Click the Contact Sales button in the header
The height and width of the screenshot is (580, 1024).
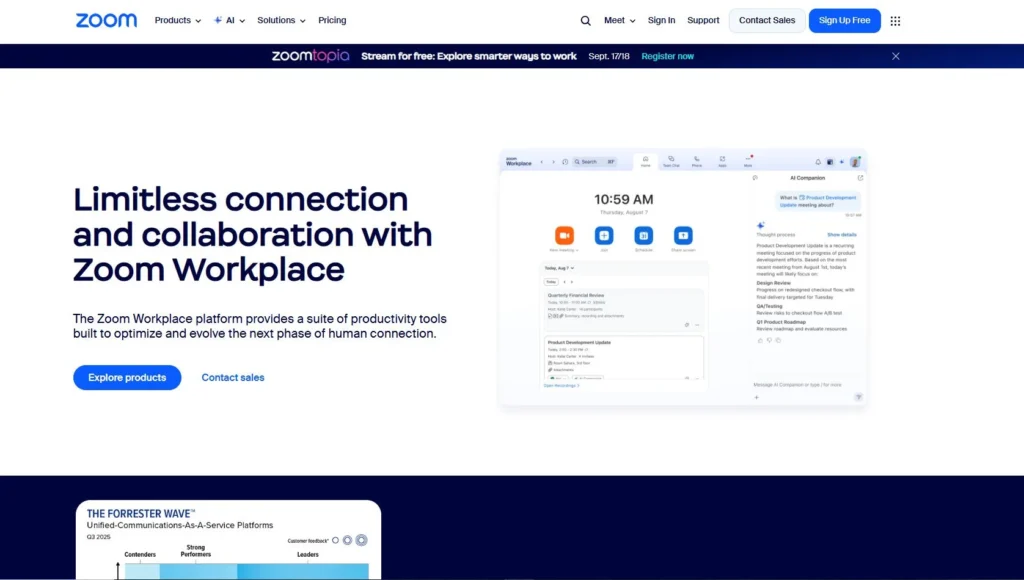[767, 20]
